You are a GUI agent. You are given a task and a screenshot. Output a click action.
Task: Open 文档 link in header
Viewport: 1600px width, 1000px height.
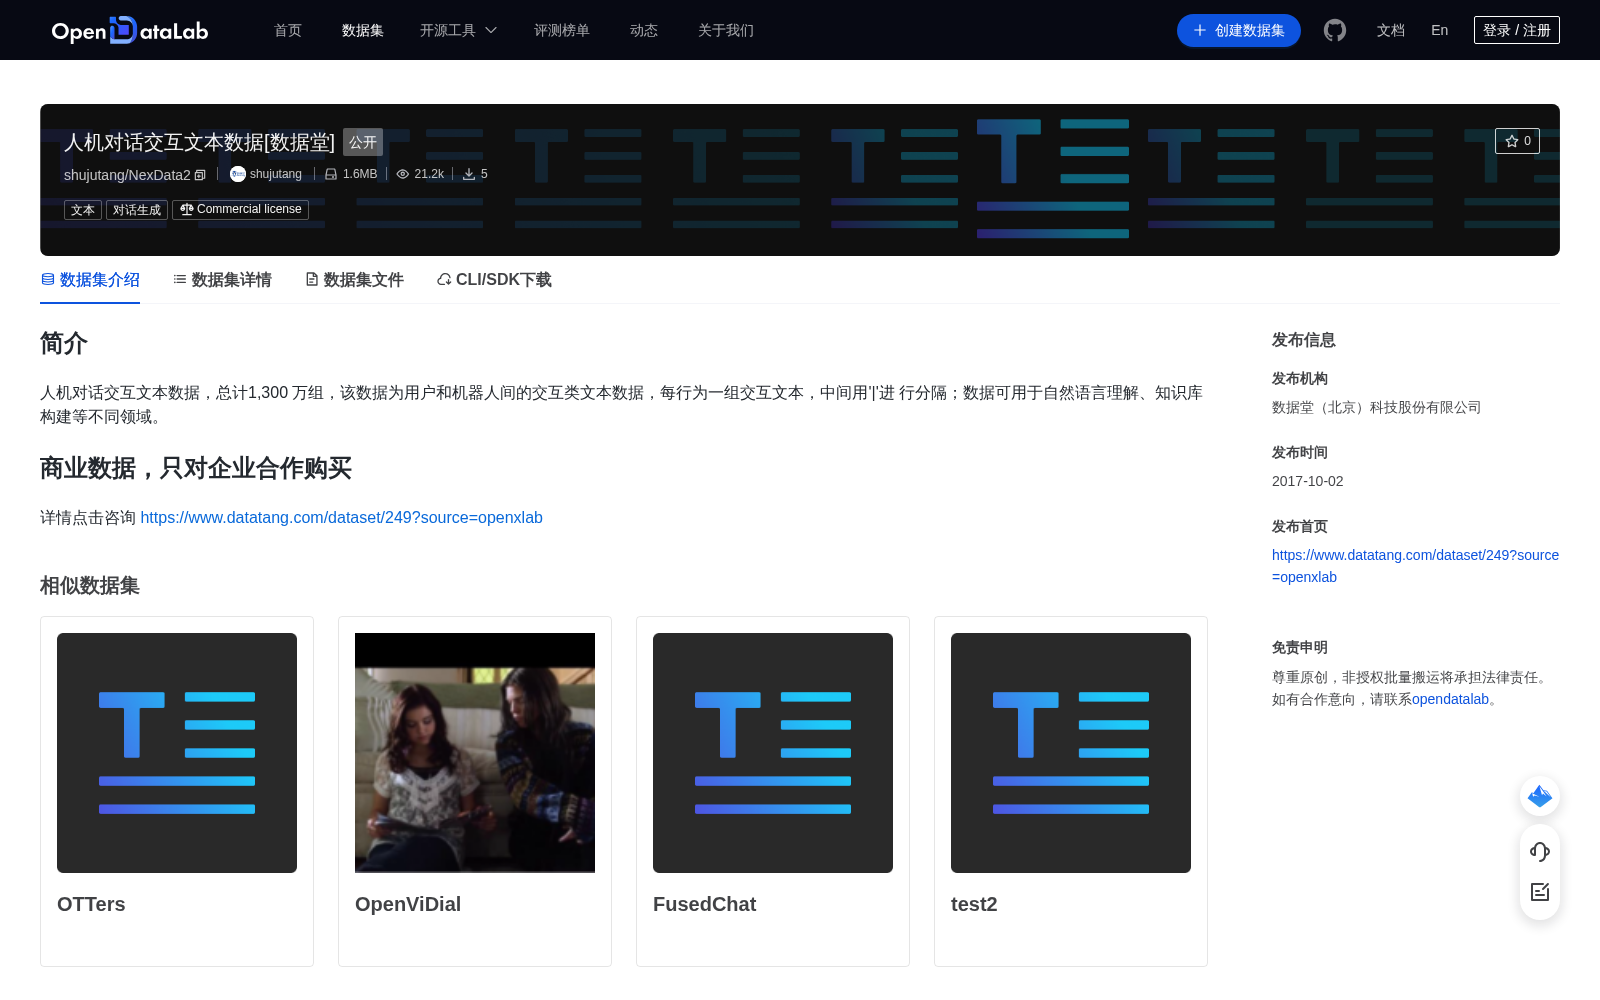(x=1391, y=30)
